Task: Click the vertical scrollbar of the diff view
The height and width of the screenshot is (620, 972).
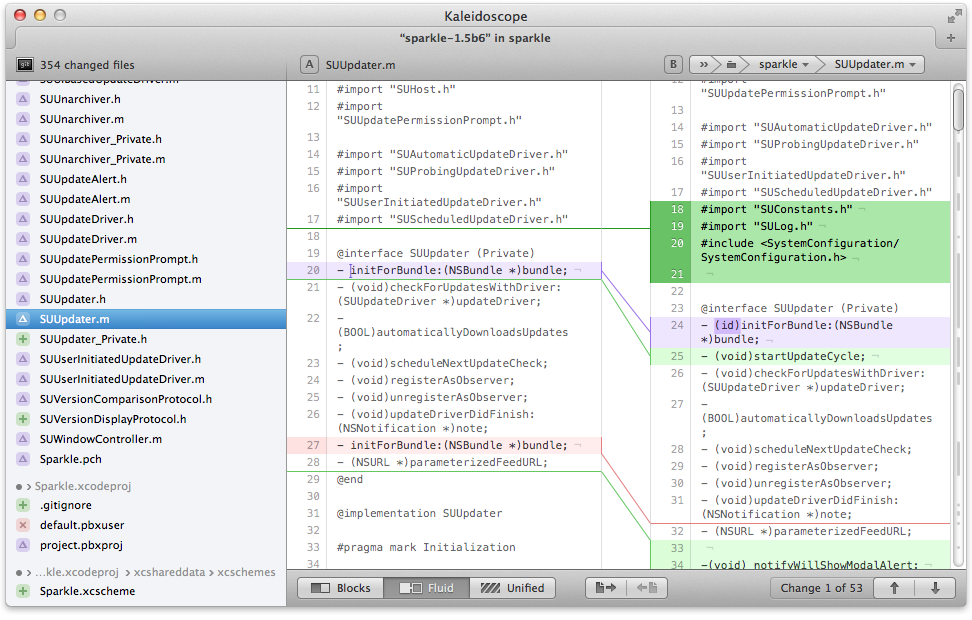Action: pos(958,110)
